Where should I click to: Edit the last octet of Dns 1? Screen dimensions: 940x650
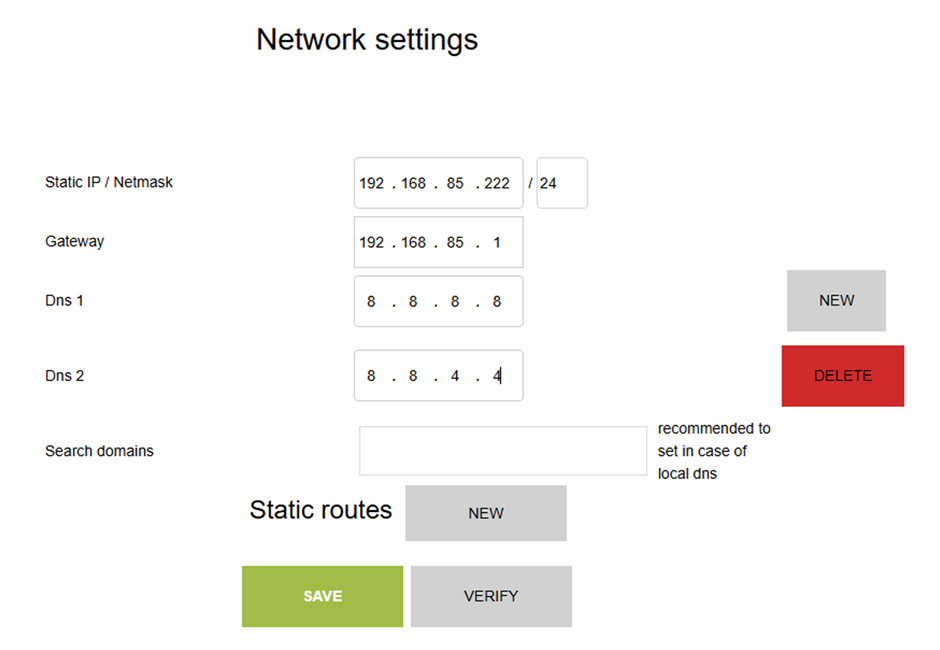coord(497,301)
